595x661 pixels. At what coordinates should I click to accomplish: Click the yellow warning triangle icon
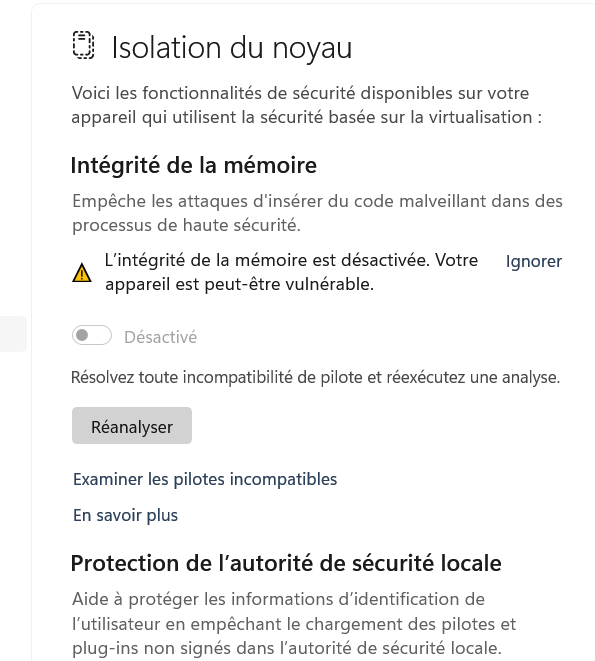[x=82, y=273]
